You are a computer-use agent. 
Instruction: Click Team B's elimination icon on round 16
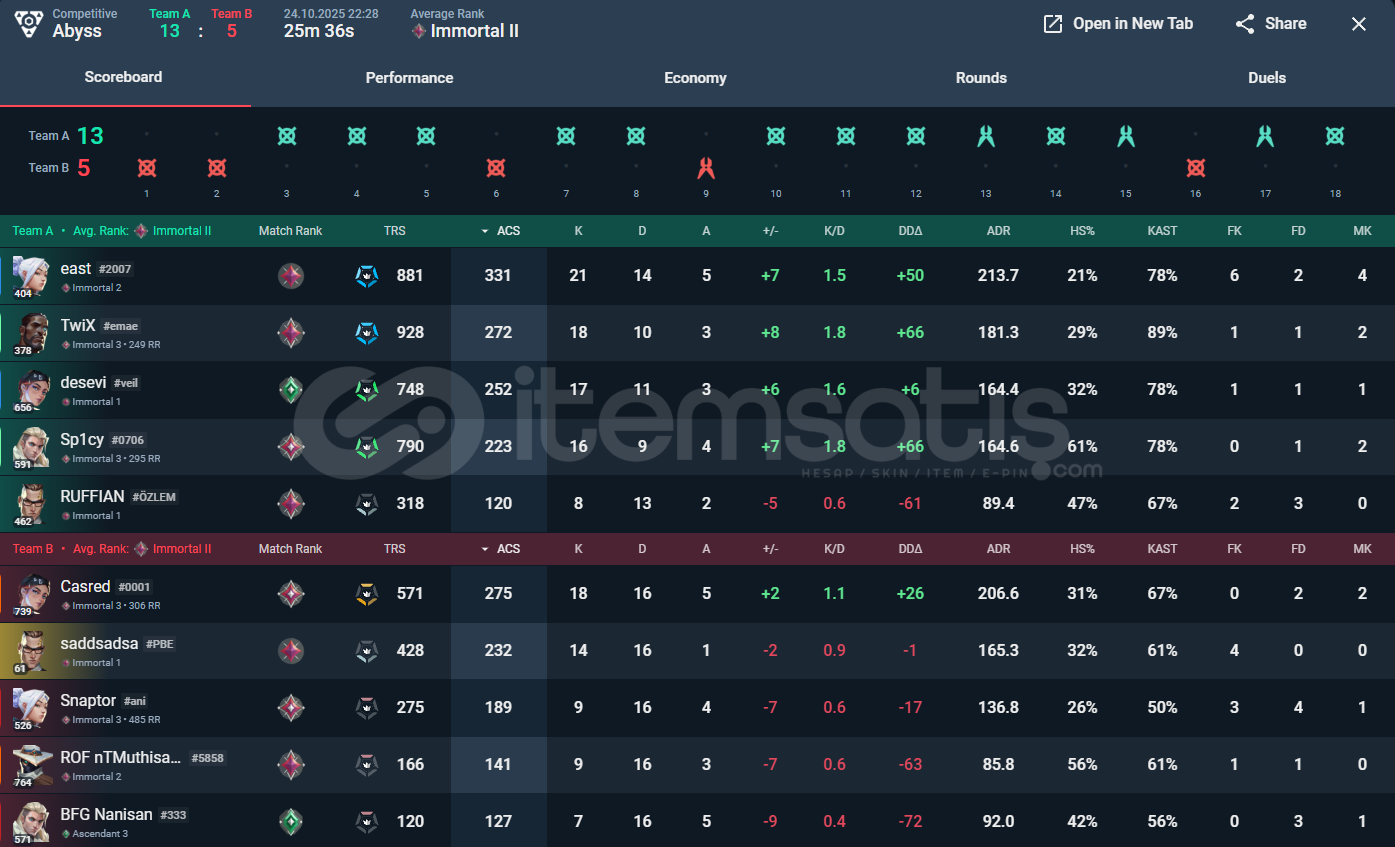click(1195, 166)
